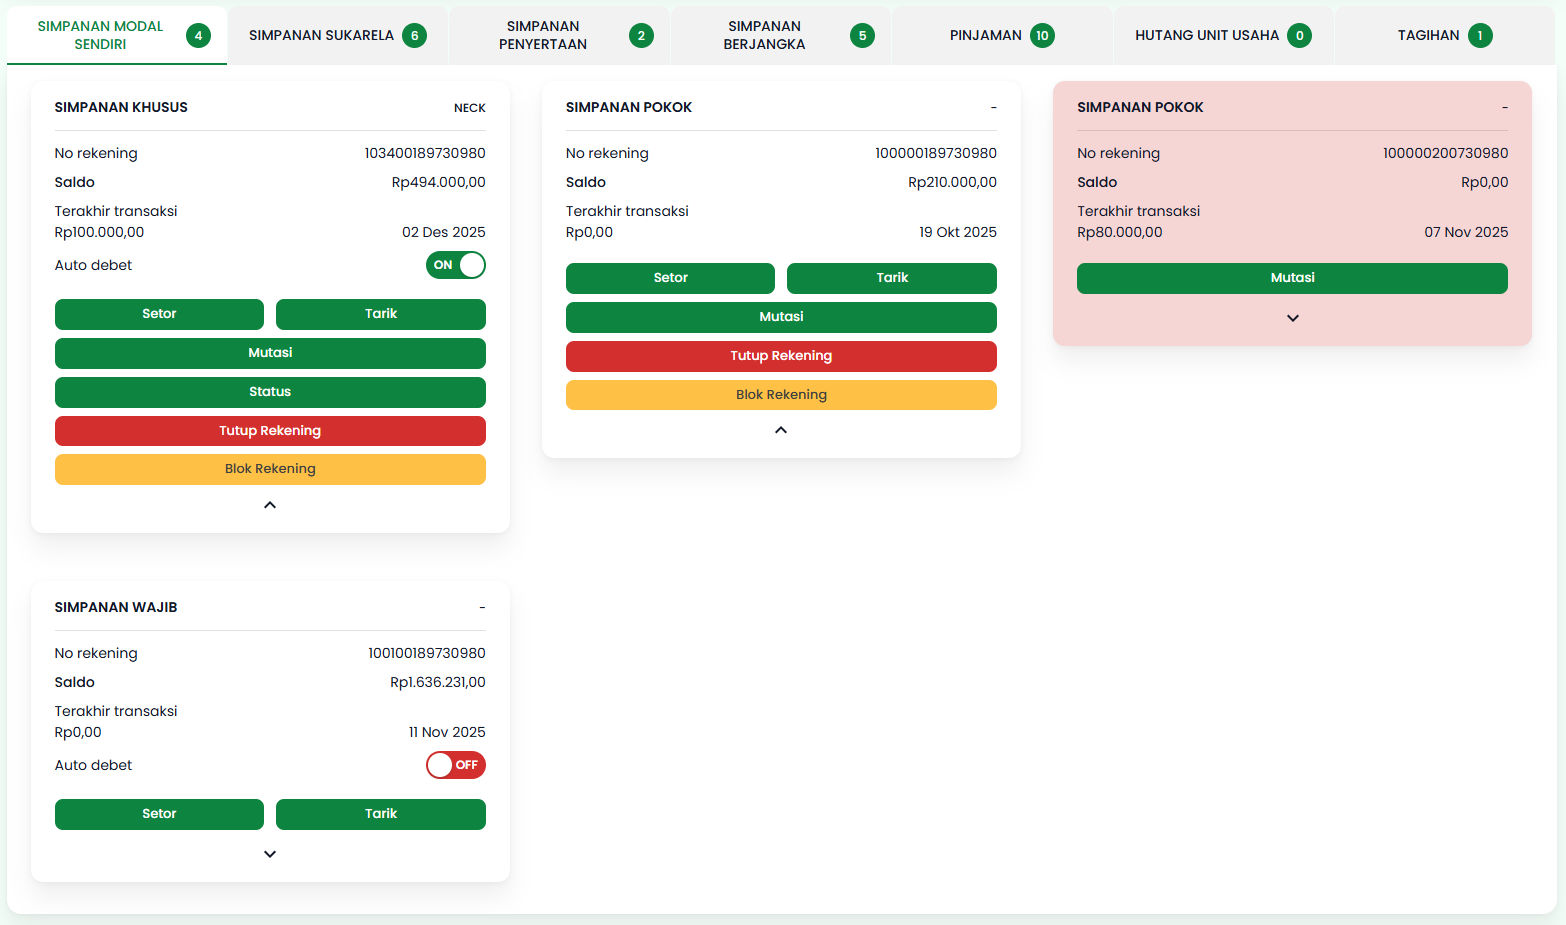Expand the Simpanan Wajib card
Image resolution: width=1566 pixels, height=925 pixels.
[270, 854]
